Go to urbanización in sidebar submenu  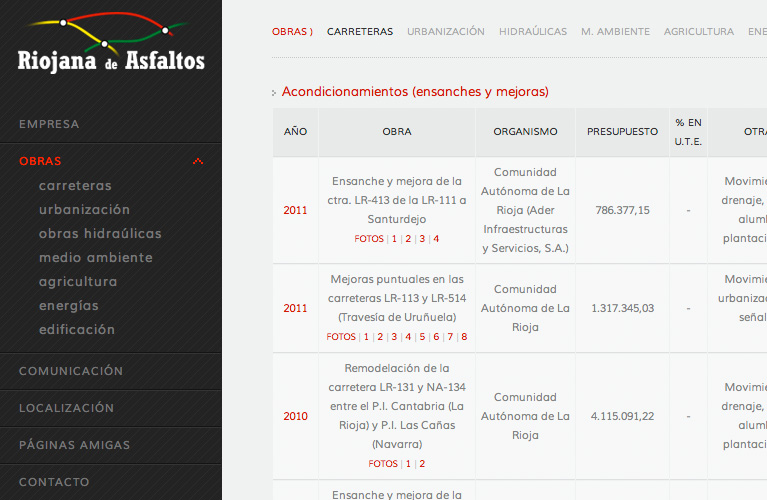click(x=84, y=210)
